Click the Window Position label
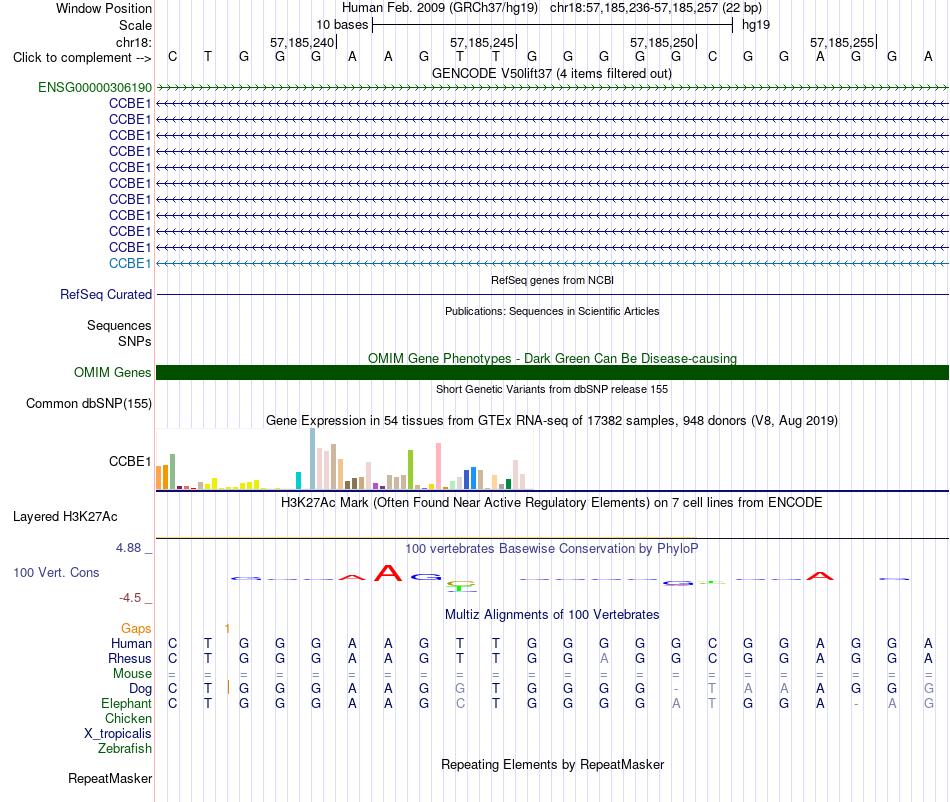 (104, 8)
